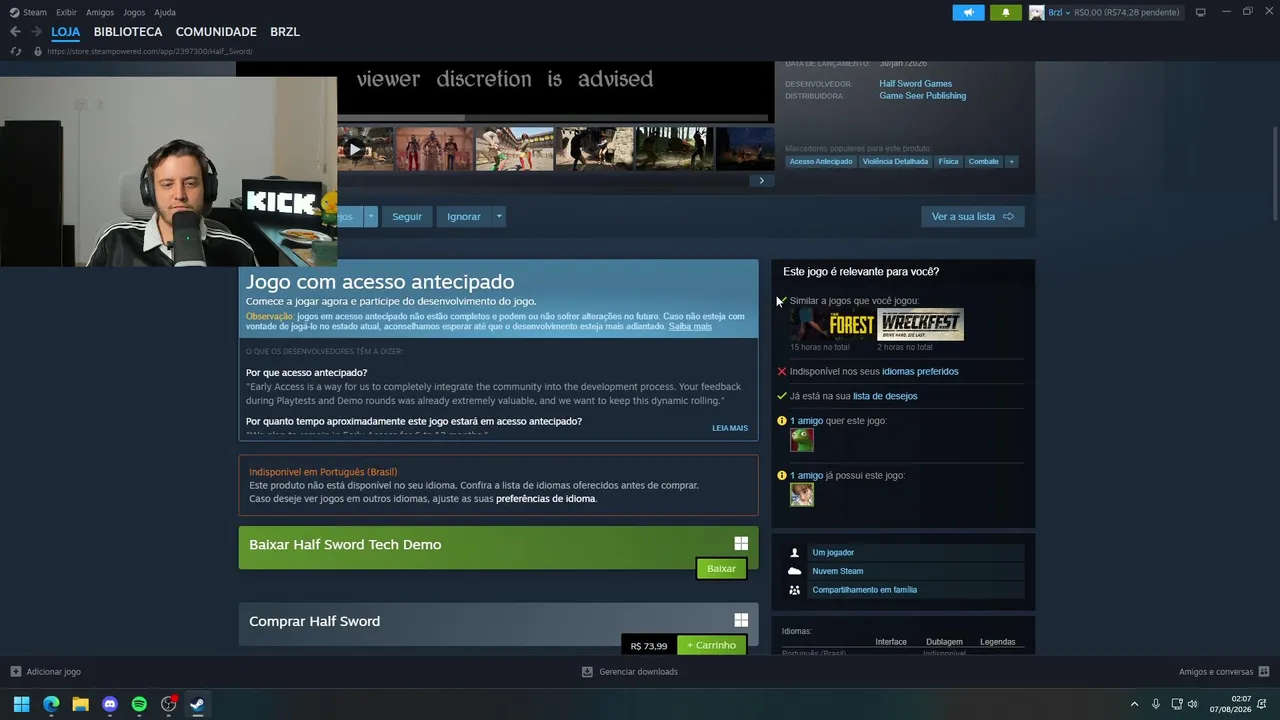
Task: Open the Windows Start menu
Action: click(21, 704)
